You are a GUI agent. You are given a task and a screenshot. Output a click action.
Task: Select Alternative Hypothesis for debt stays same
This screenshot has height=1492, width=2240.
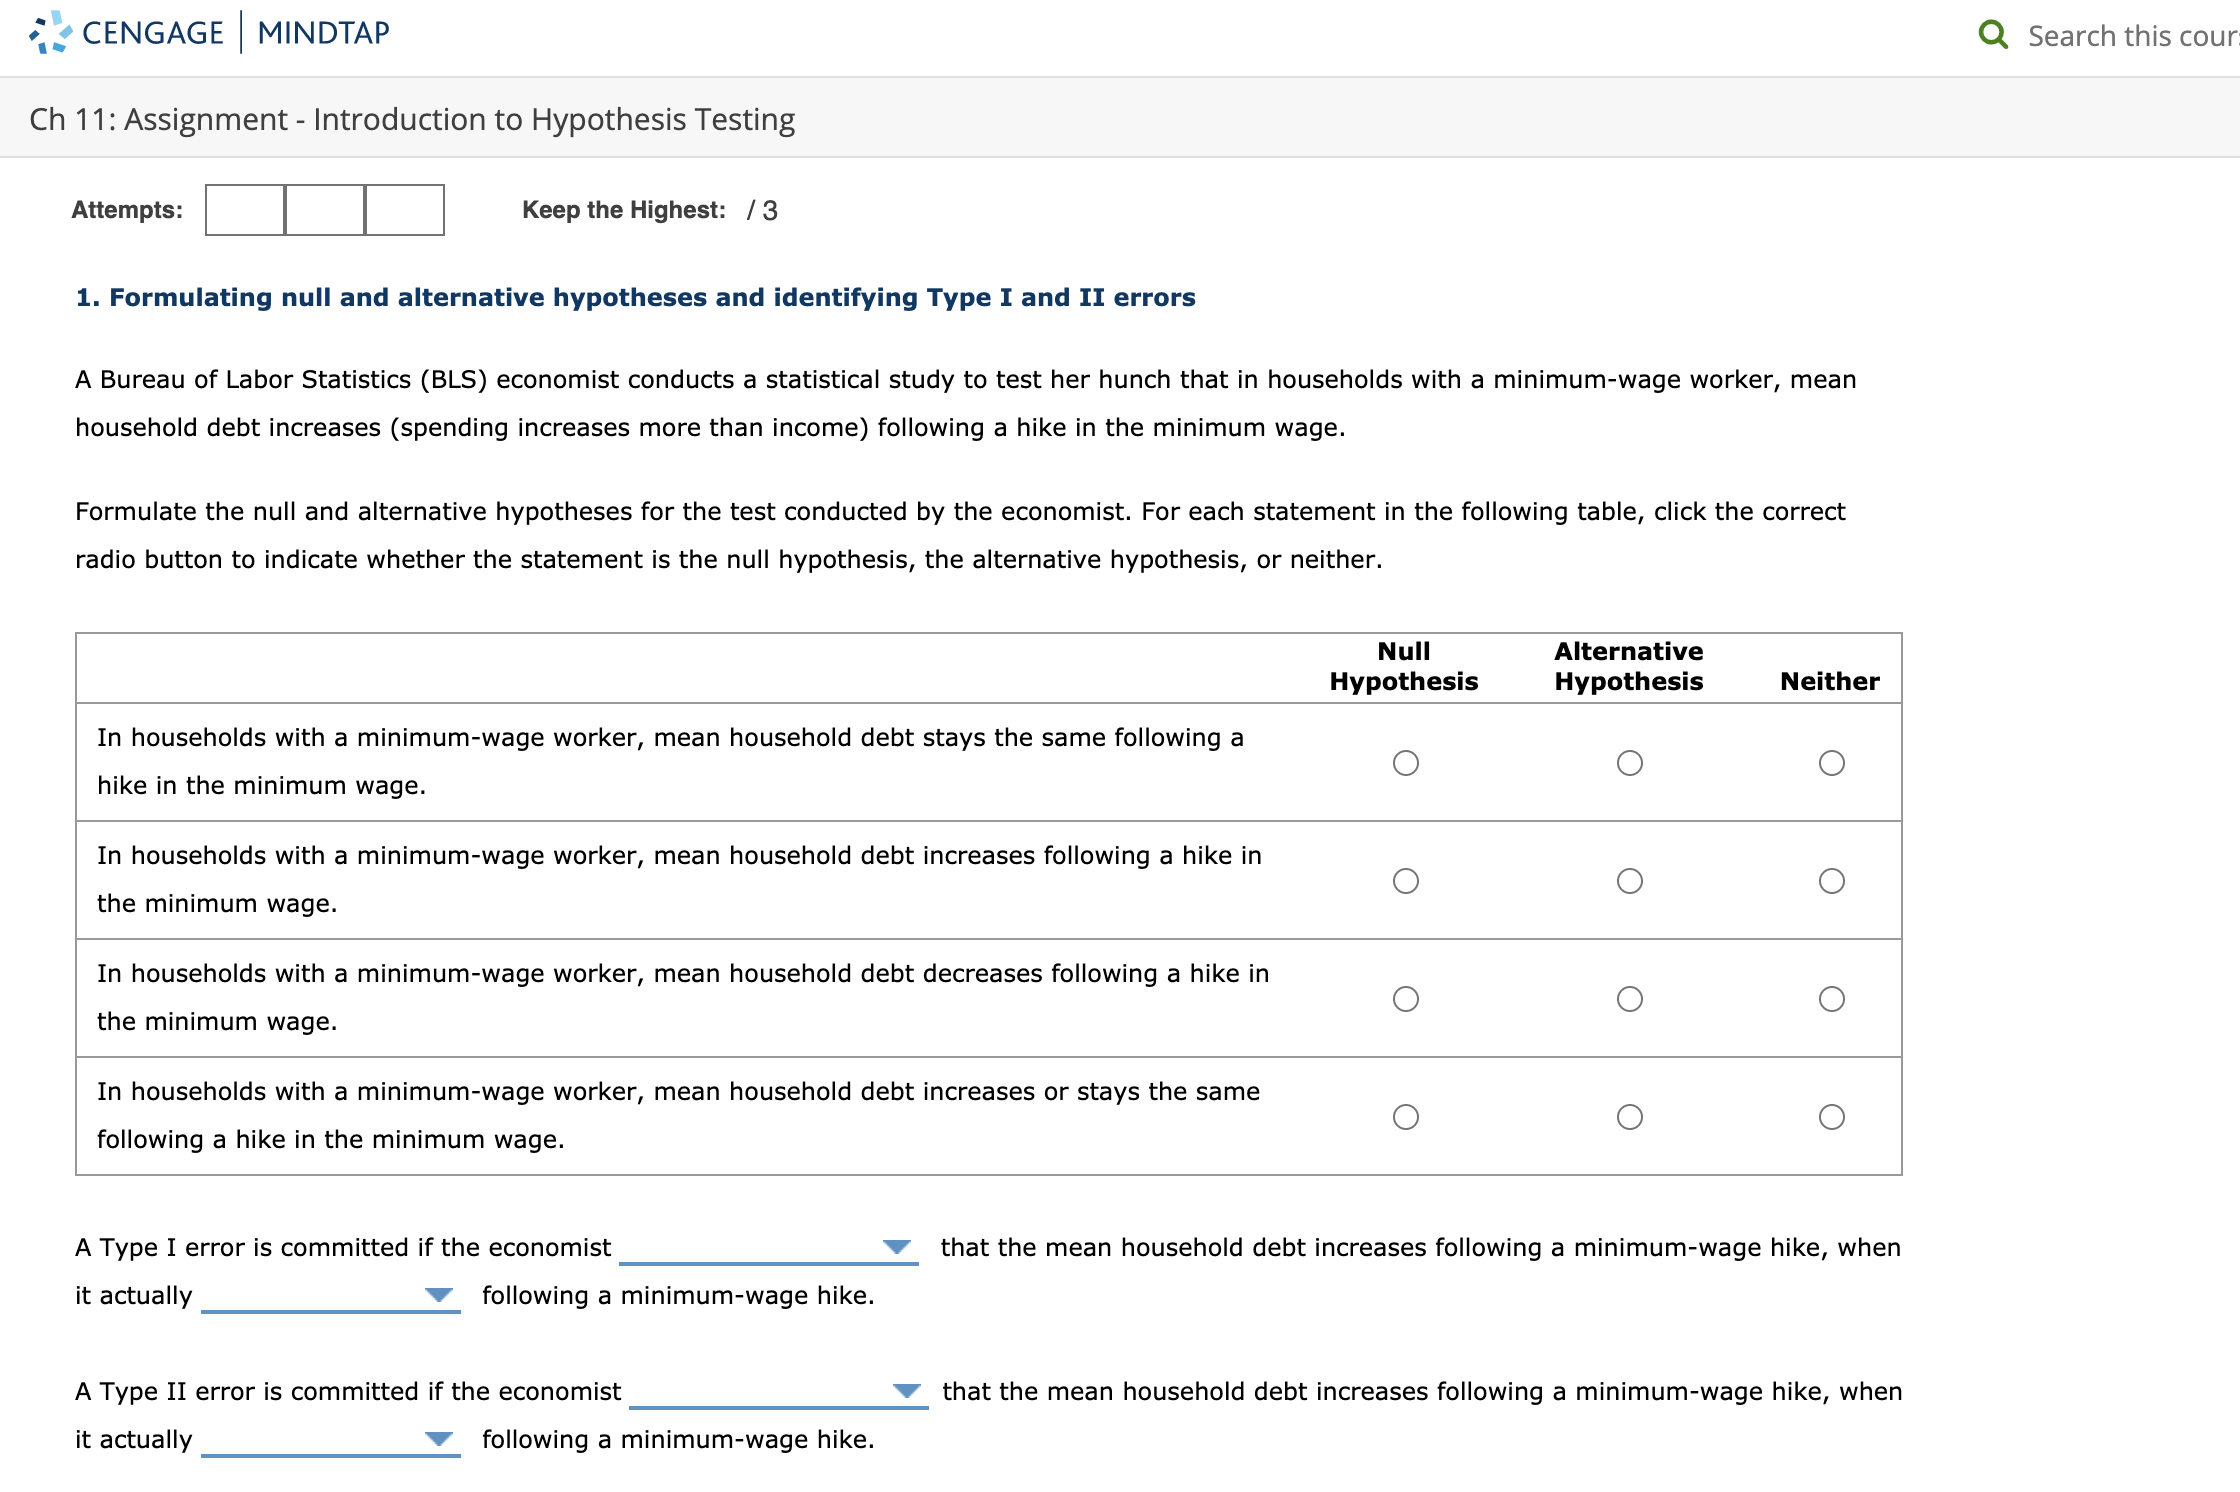click(1629, 763)
